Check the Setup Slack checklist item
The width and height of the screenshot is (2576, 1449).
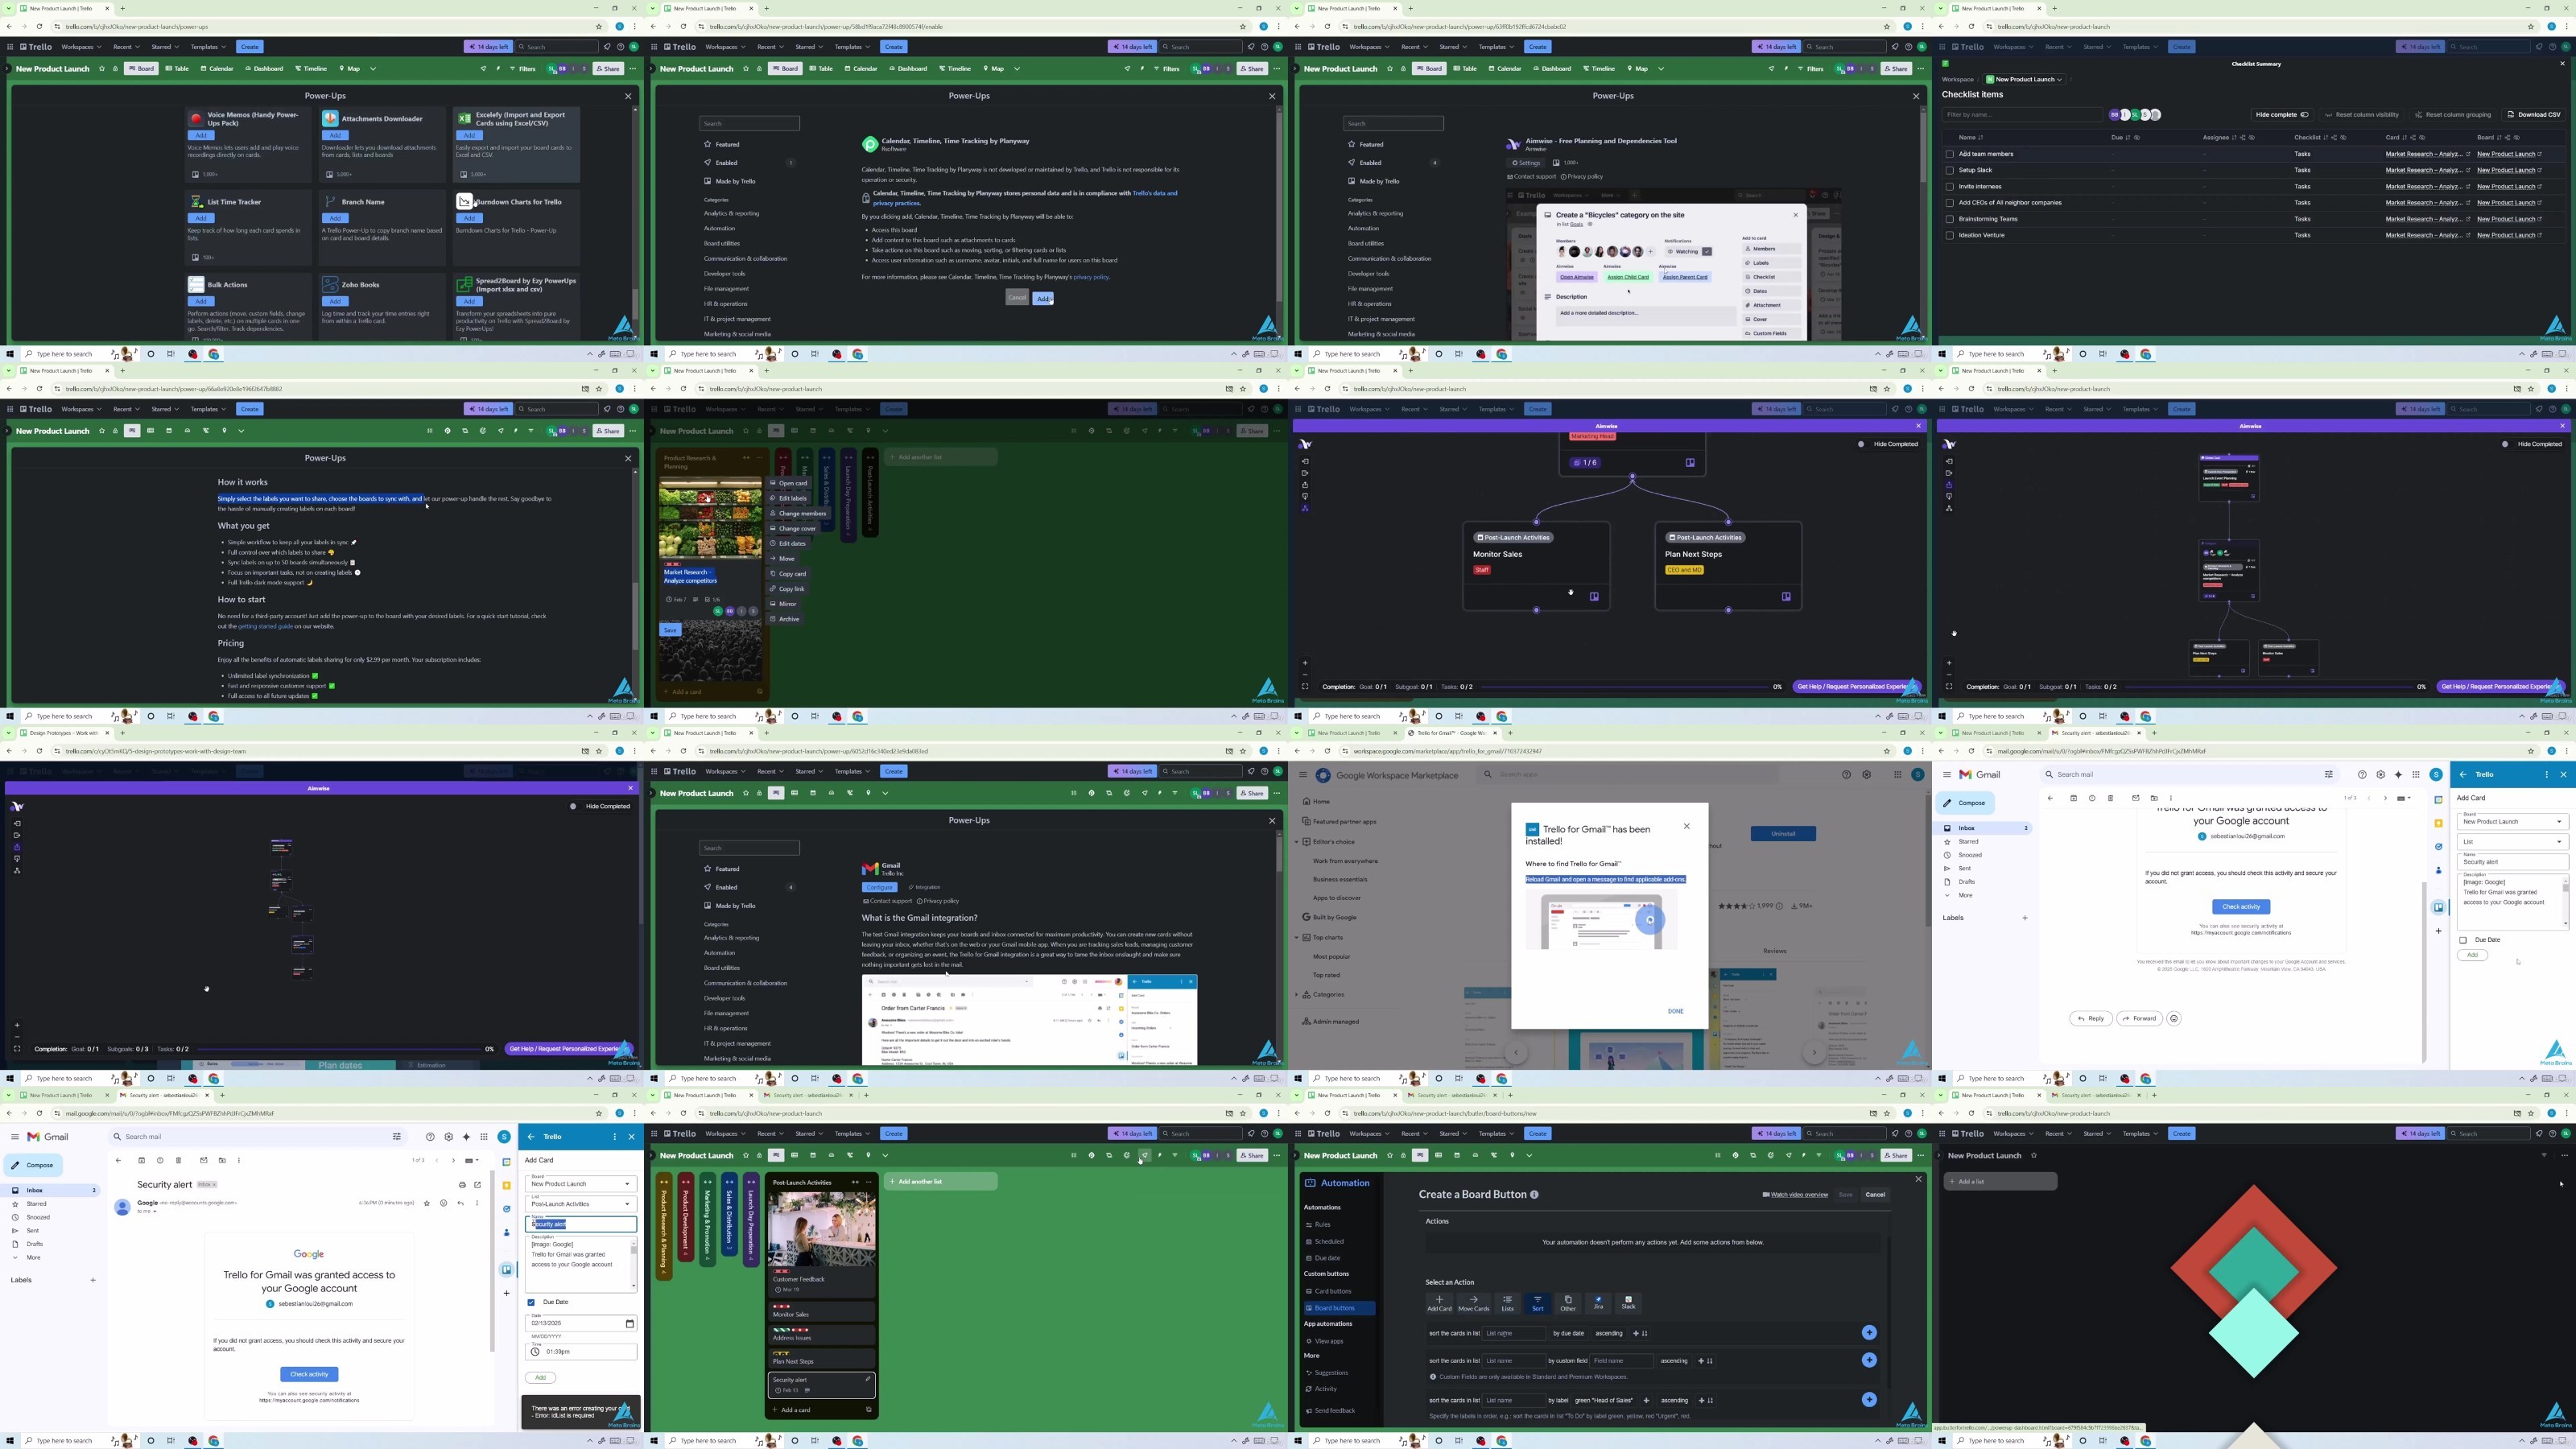click(1949, 170)
